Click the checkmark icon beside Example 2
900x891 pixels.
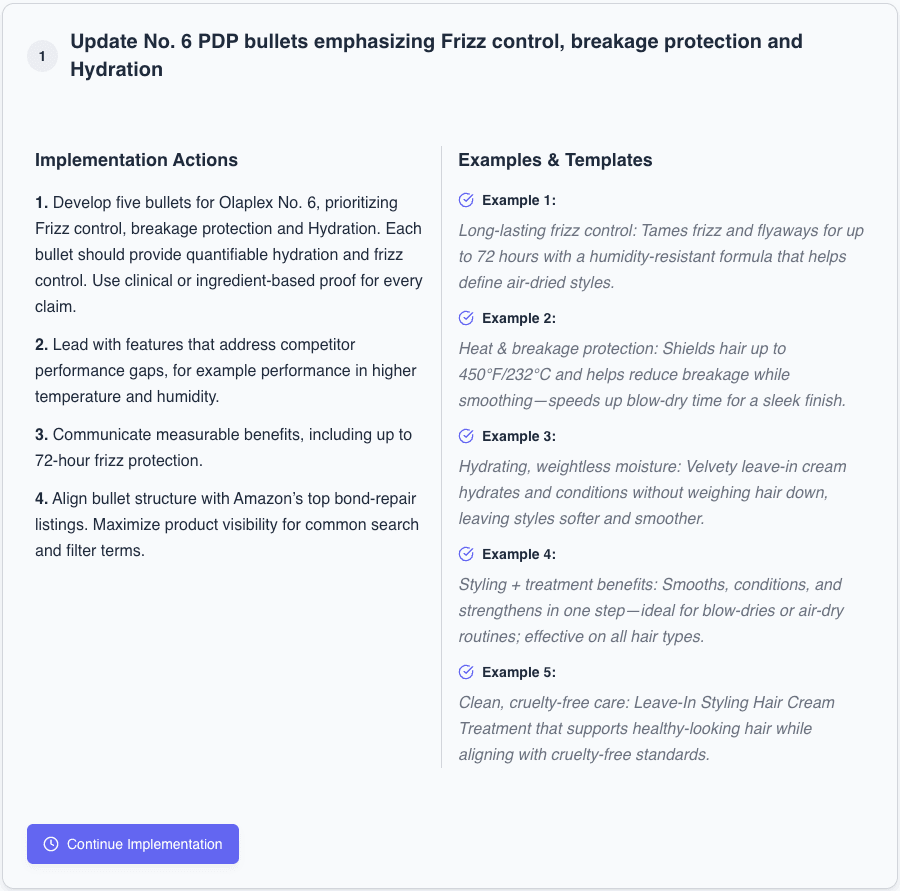466,318
